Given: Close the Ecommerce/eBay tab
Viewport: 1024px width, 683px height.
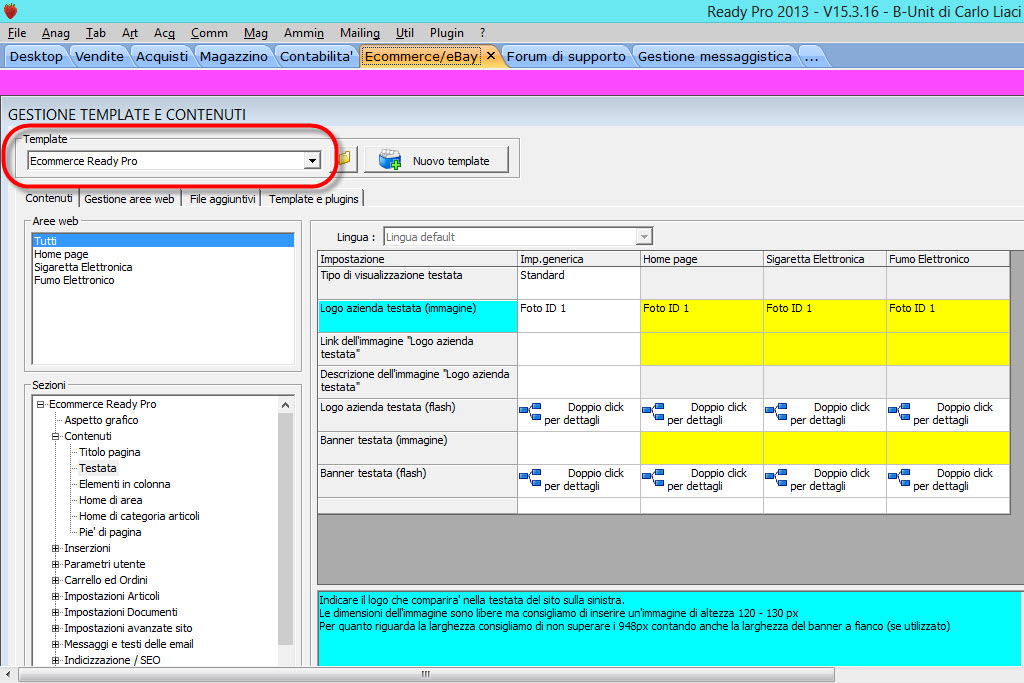Looking at the screenshot, I should pos(491,56).
